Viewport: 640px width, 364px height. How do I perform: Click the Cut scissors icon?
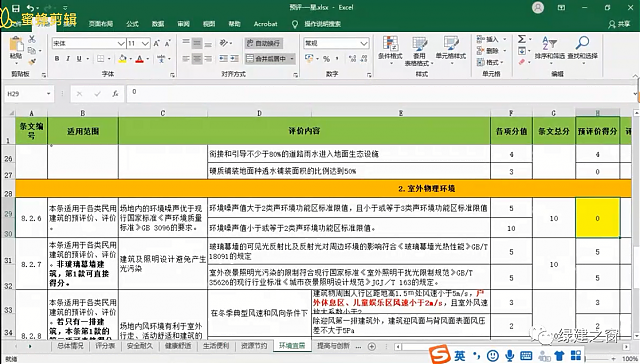click(32, 39)
